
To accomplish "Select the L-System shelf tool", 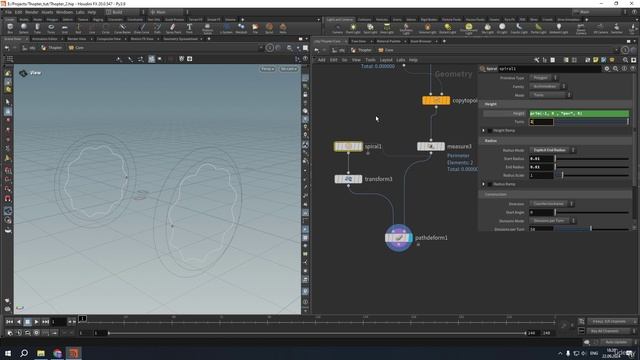I will click(x=226, y=28).
